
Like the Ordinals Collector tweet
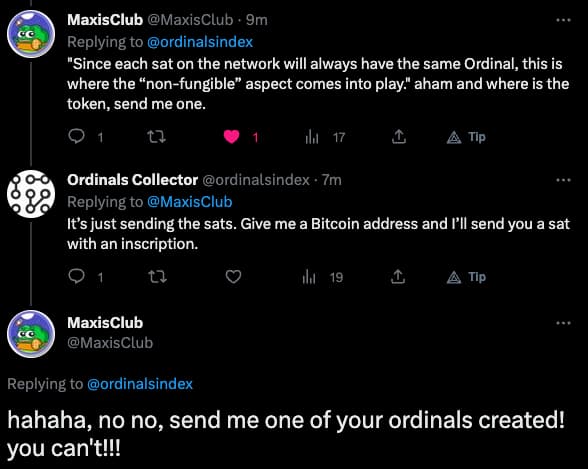click(233, 277)
